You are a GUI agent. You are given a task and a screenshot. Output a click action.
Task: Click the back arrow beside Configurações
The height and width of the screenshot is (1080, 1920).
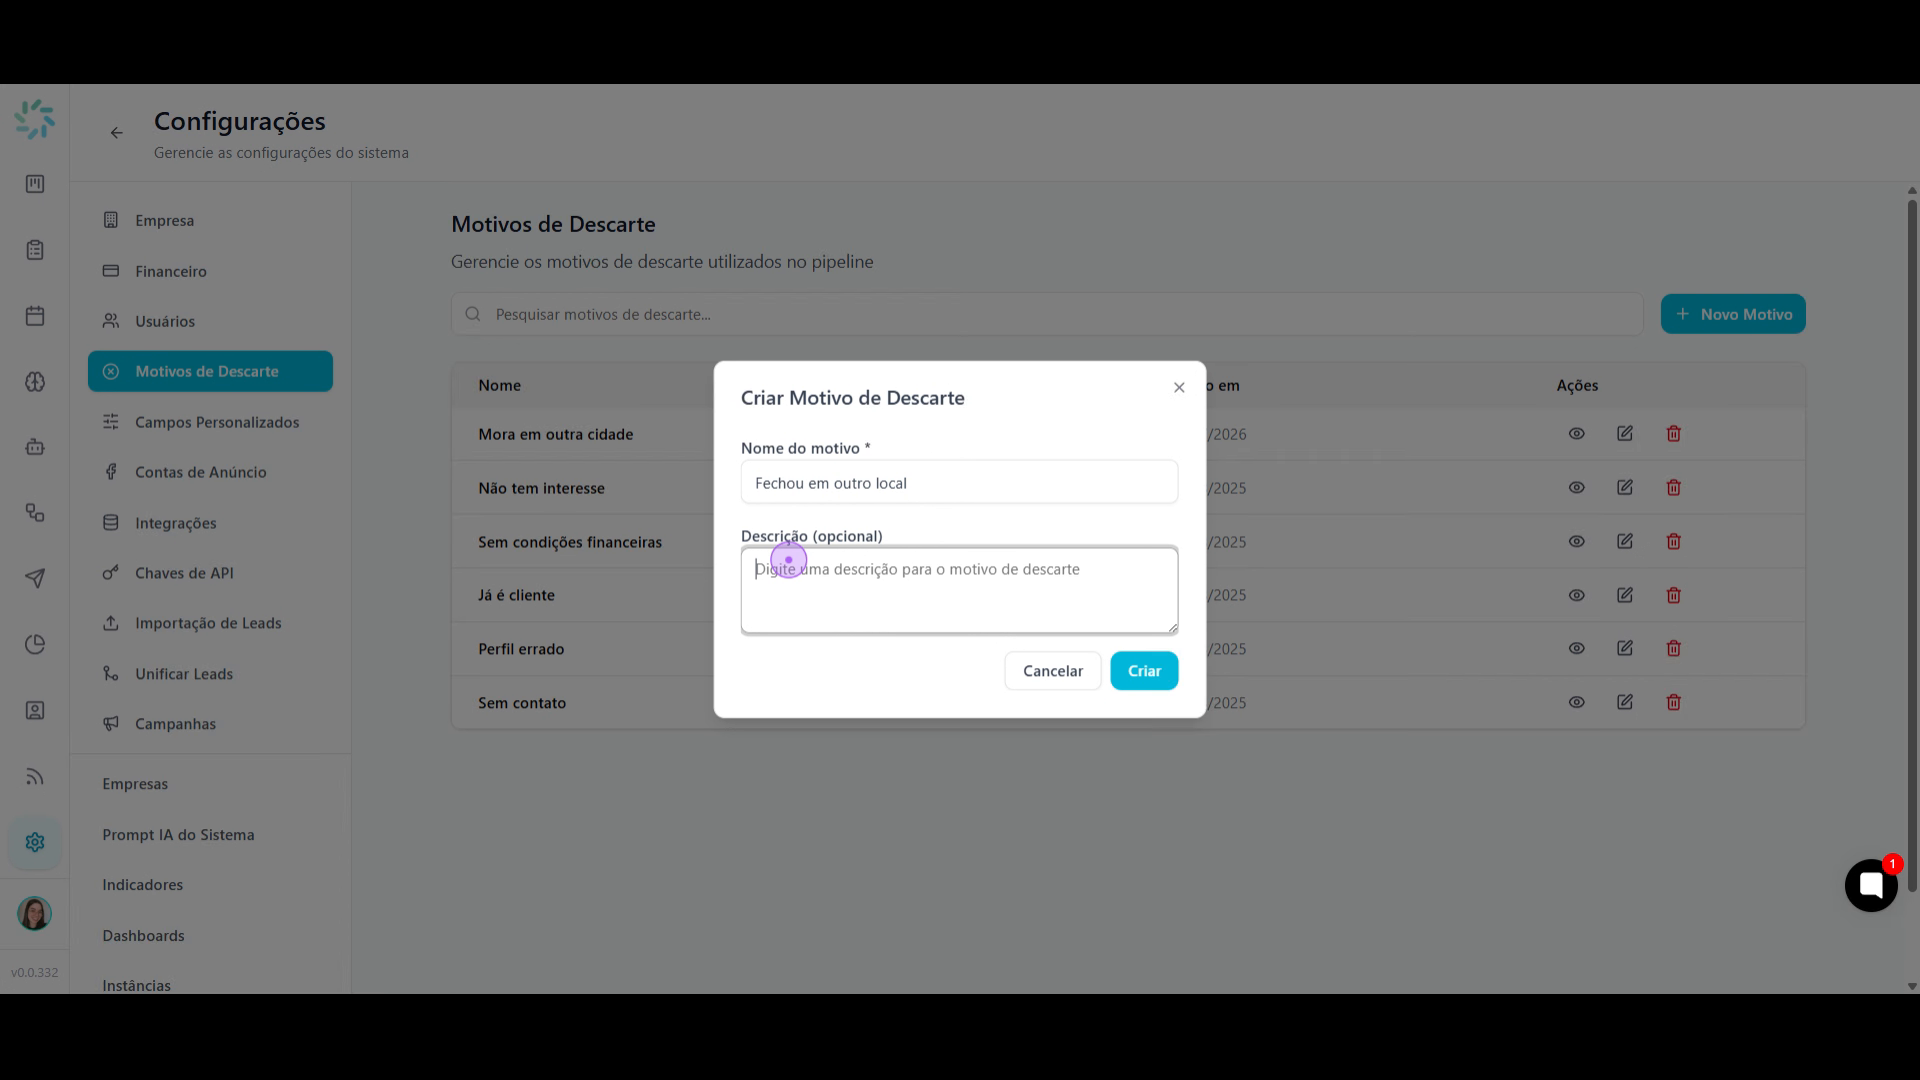tap(117, 133)
